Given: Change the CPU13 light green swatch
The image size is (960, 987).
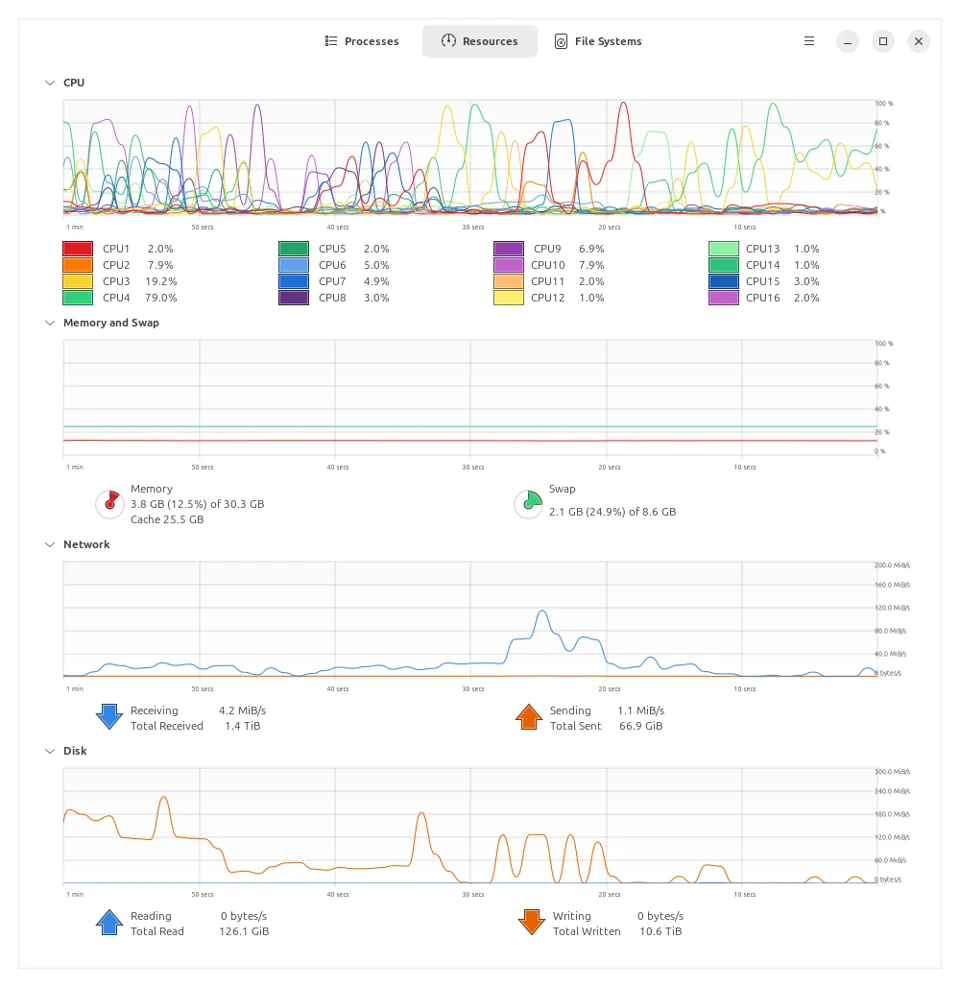Looking at the screenshot, I should pyautogui.click(x=723, y=249).
